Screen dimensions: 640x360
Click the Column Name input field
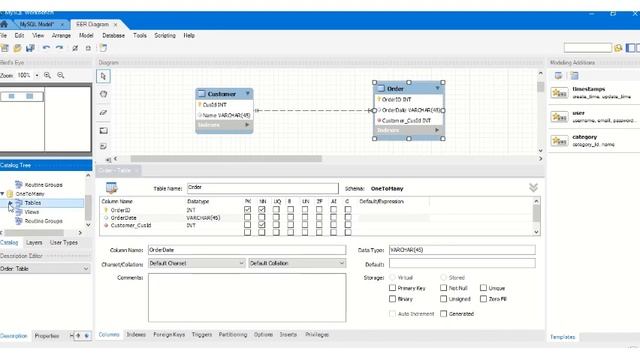click(x=247, y=250)
